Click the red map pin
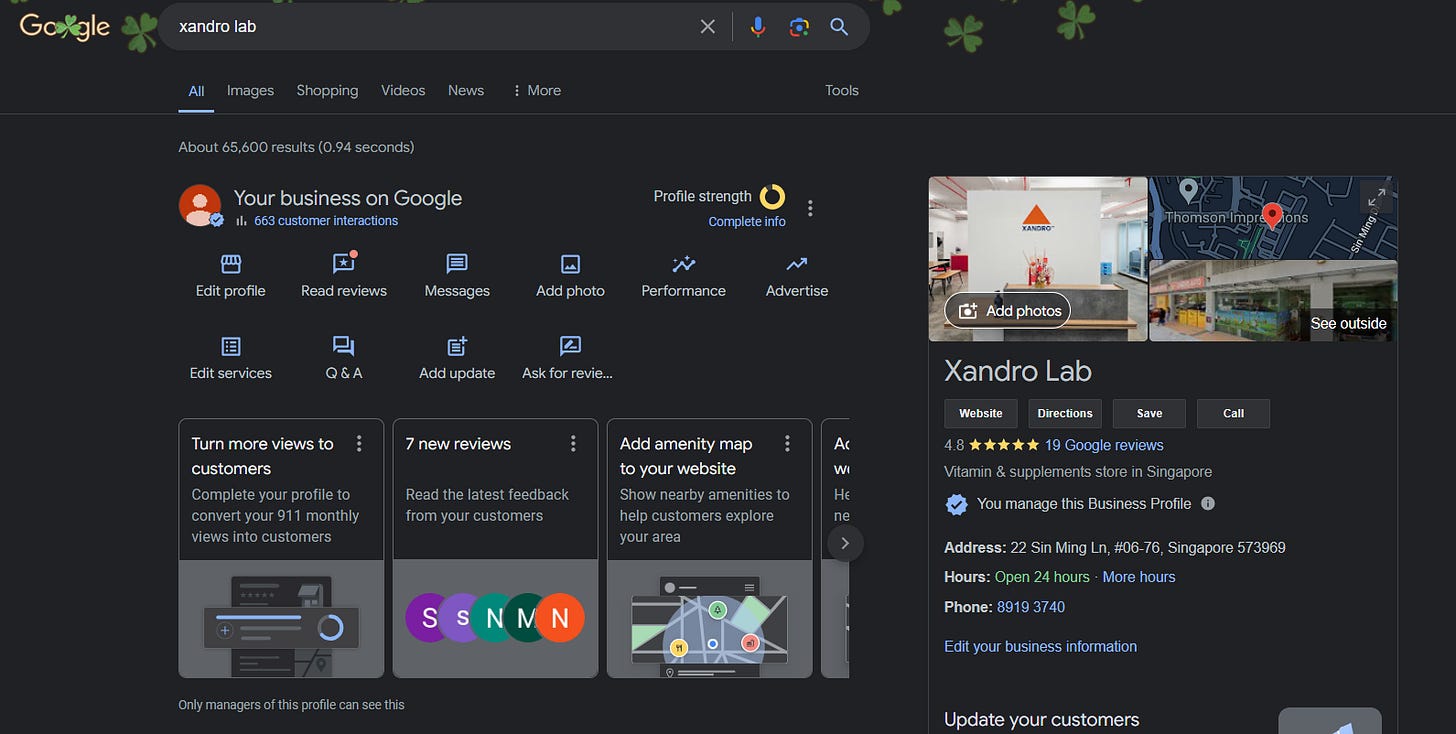Viewport: 1456px width, 734px height. coord(1272,215)
